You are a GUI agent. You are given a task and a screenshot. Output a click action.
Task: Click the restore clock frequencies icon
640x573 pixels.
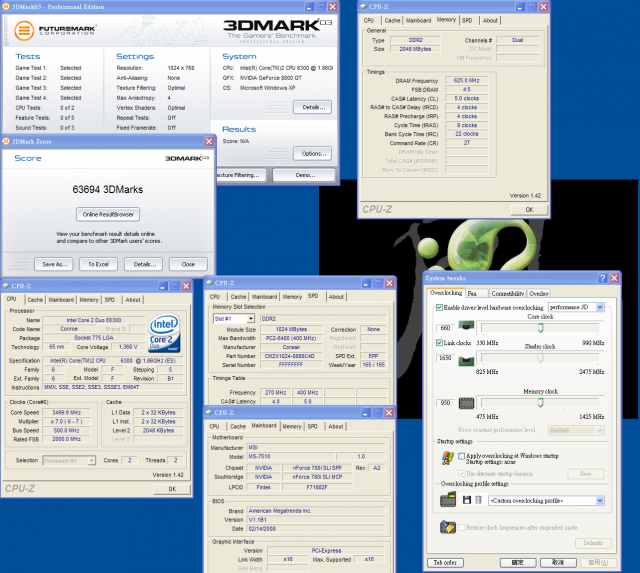pos(448,527)
